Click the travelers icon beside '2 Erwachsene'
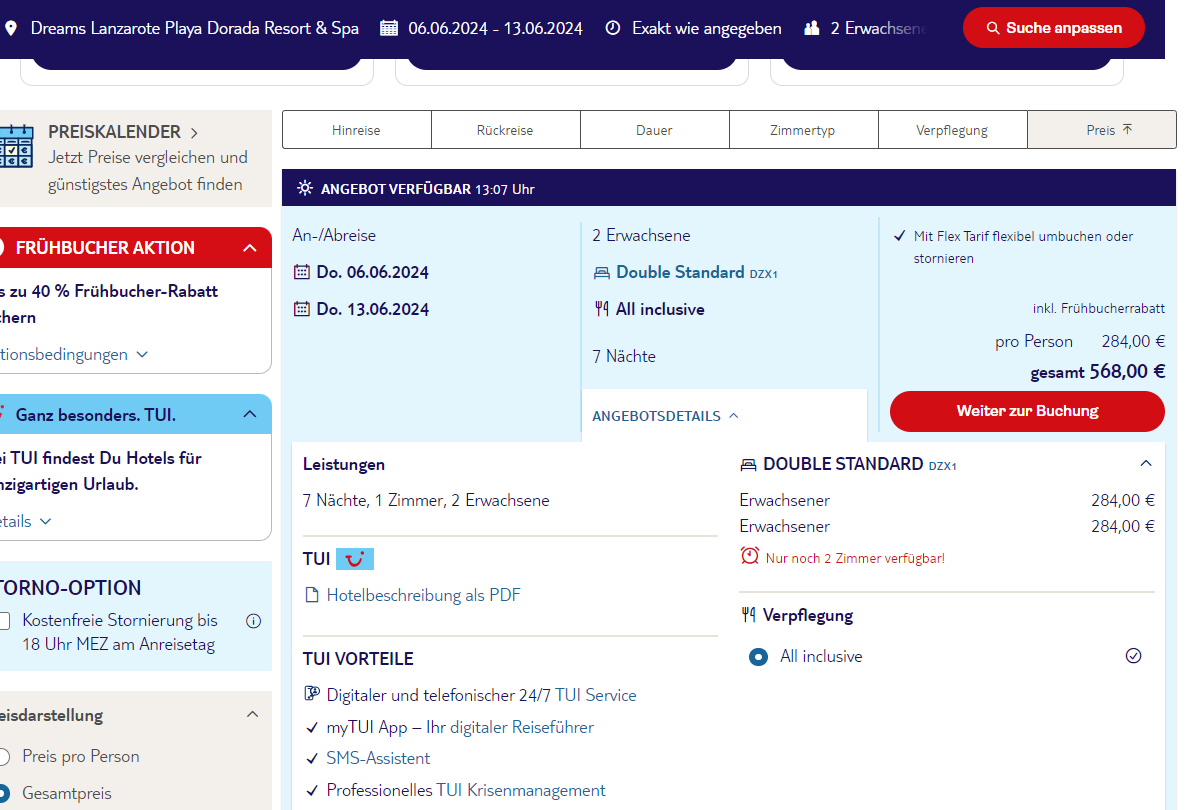1197x810 pixels. [812, 28]
